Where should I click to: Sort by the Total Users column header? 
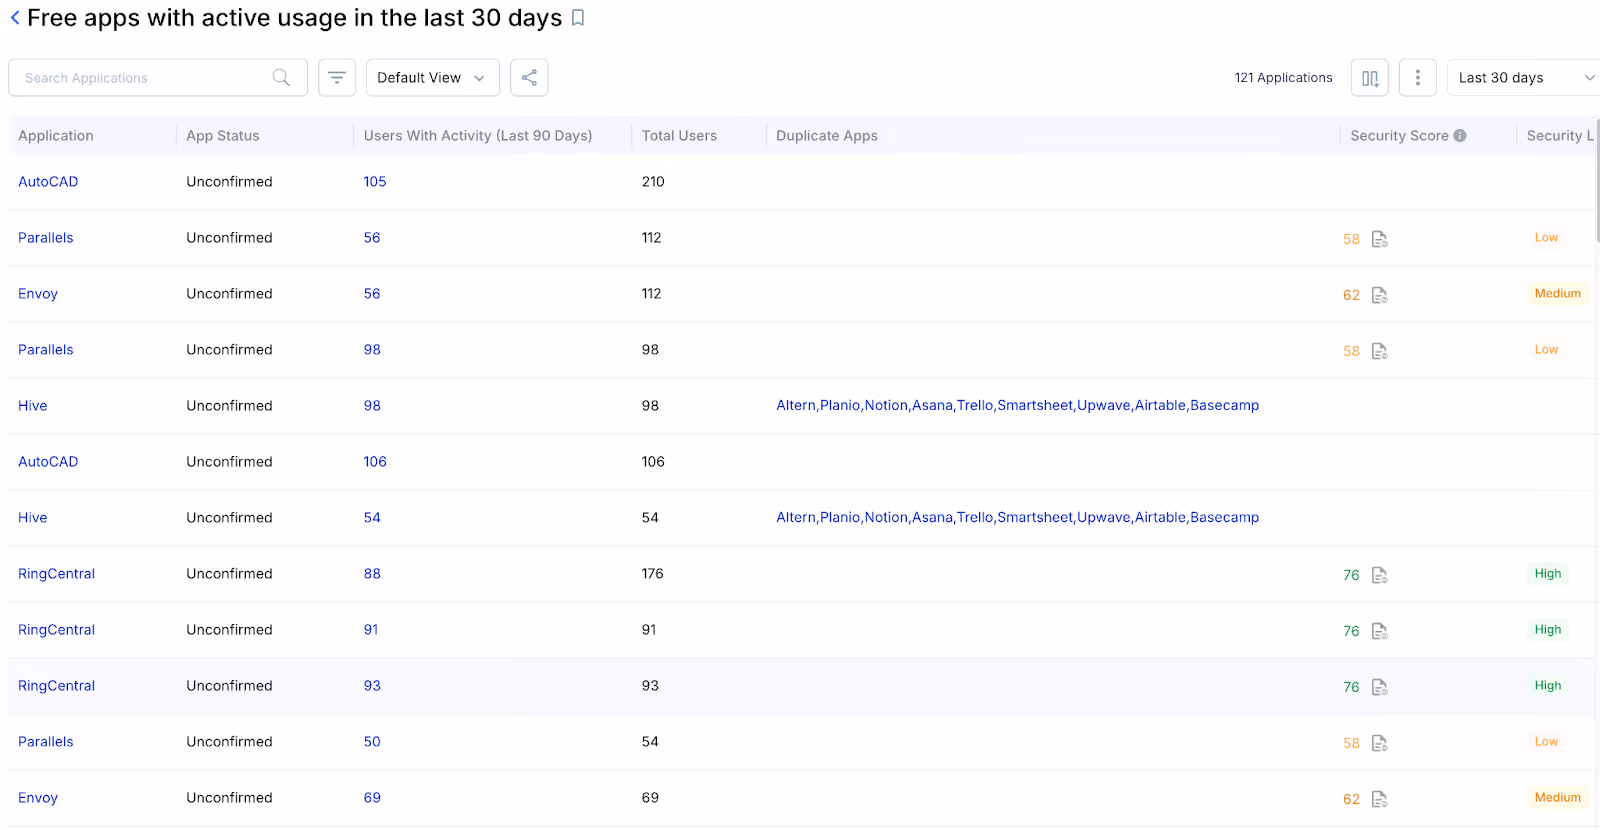click(x=680, y=136)
